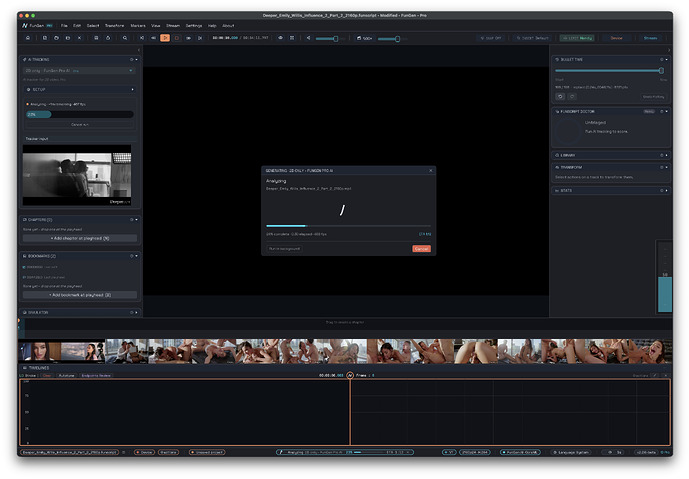689x479 pixels.
Task: Click the settings icon on Bookmarks panel header
Action: 131,256
